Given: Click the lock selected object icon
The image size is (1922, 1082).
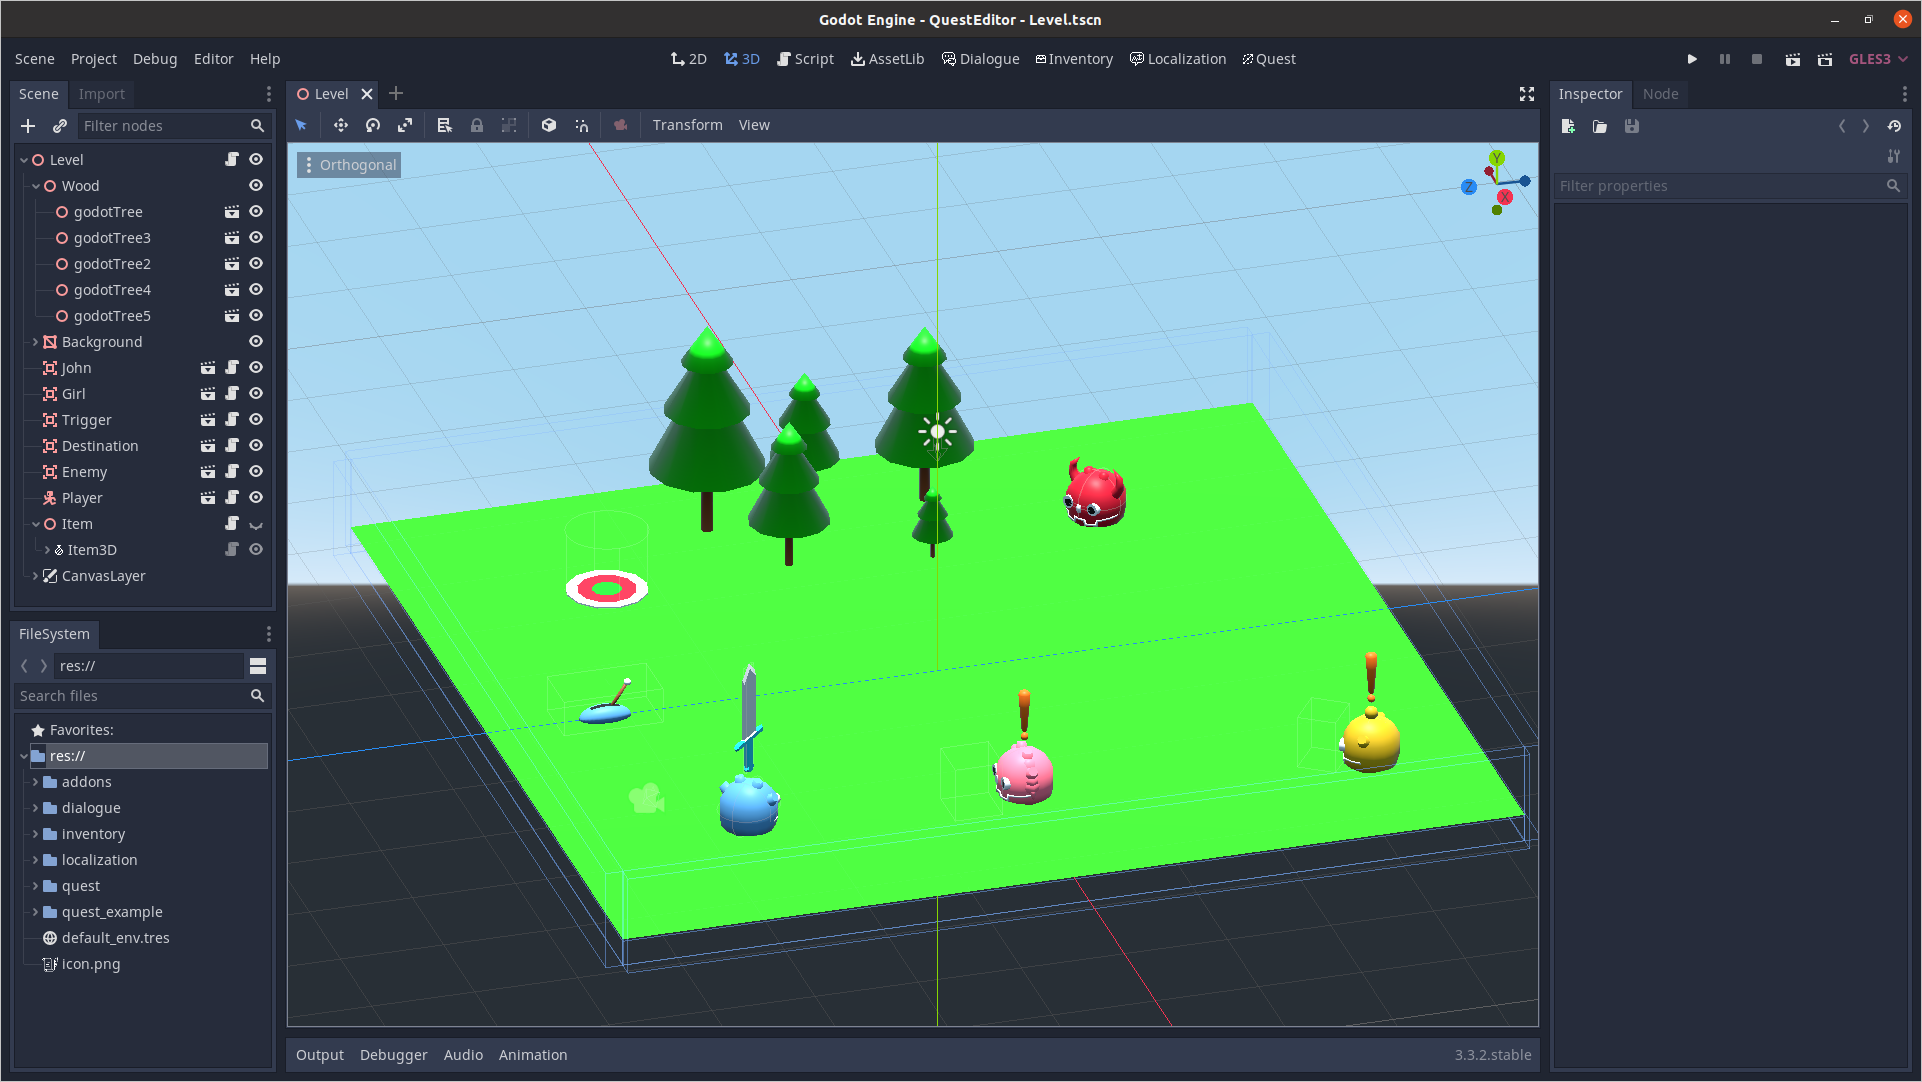Looking at the screenshot, I should click(477, 125).
